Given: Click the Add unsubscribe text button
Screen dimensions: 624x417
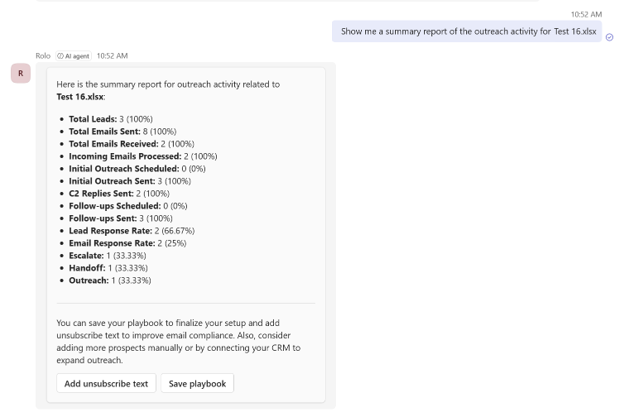Looking at the screenshot, I should point(106,384).
